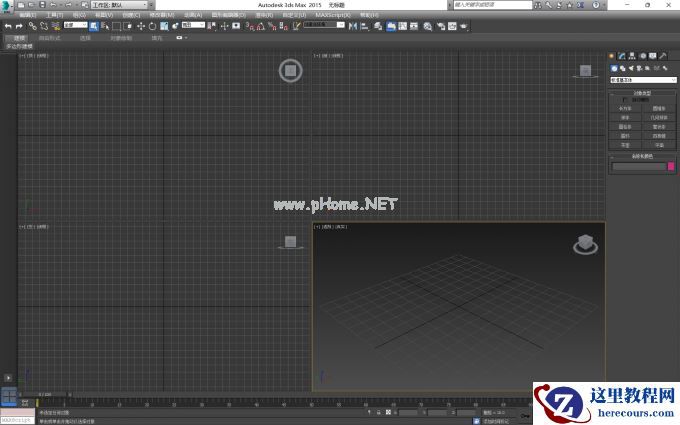Toggle Percent Snap
Image resolution: width=680 pixels, height=425 pixels.
click(272, 26)
